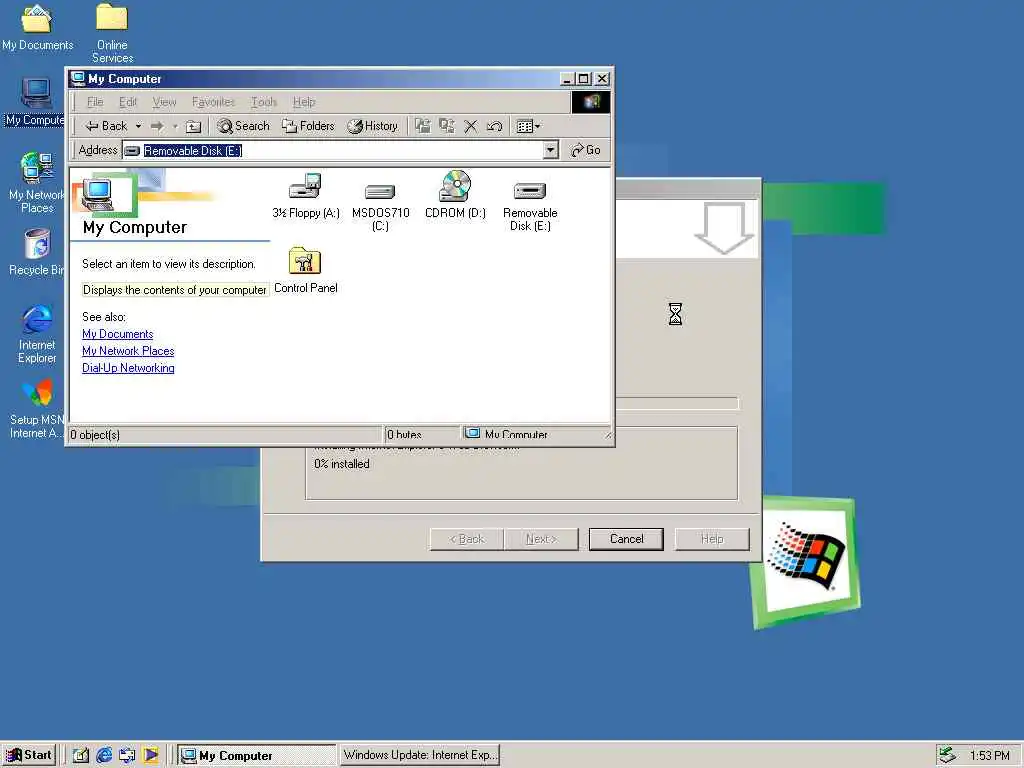Click the Move To toolbar icon
Viewport: 1024px width, 768px height.
(x=423, y=126)
